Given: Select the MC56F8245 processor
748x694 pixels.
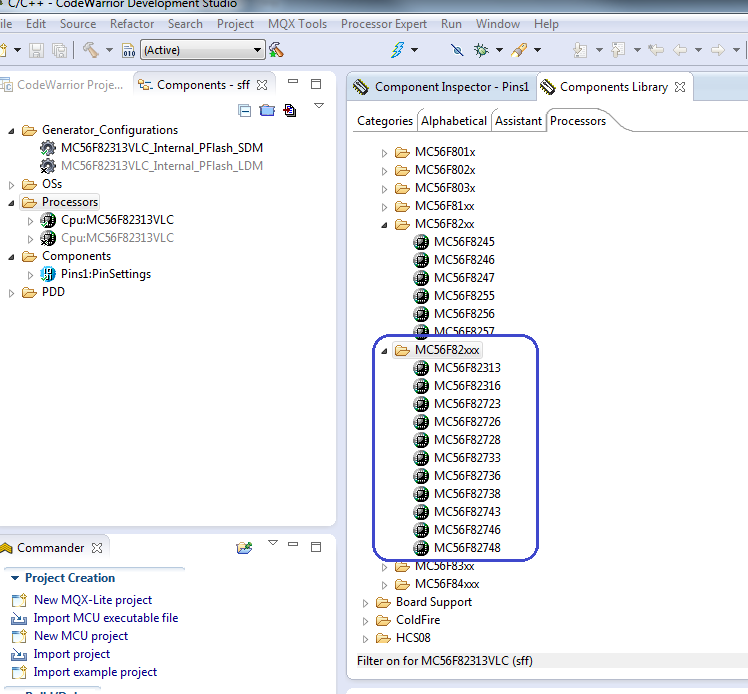Looking at the screenshot, I should click(464, 242).
